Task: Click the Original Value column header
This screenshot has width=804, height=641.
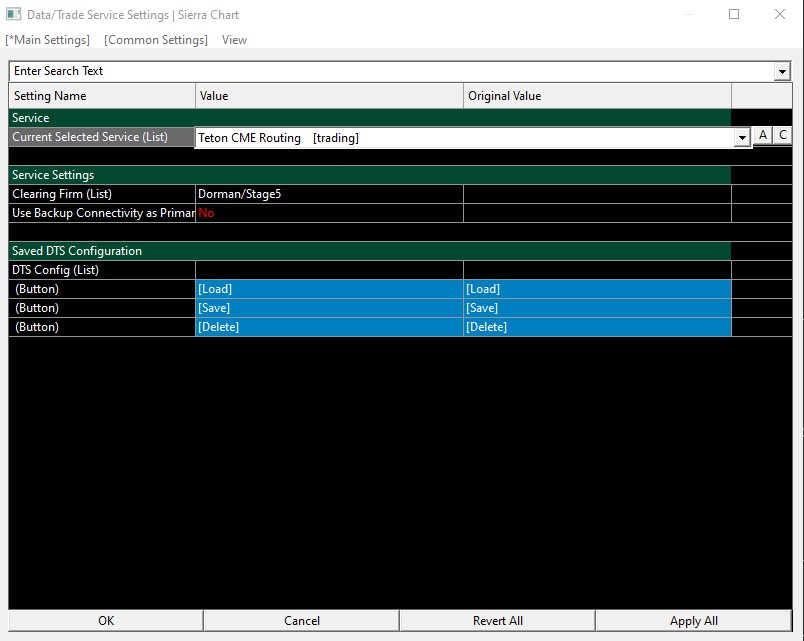Action: coord(597,96)
